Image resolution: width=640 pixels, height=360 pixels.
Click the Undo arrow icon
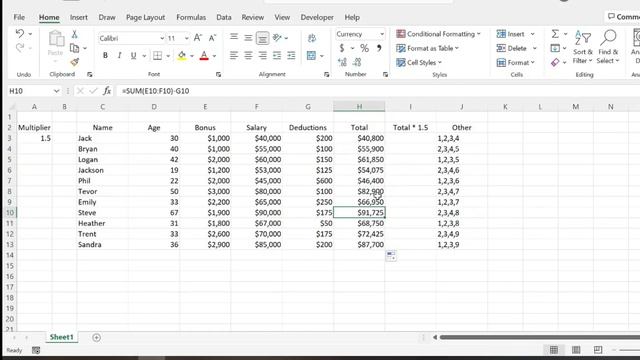pyautogui.click(x=20, y=33)
